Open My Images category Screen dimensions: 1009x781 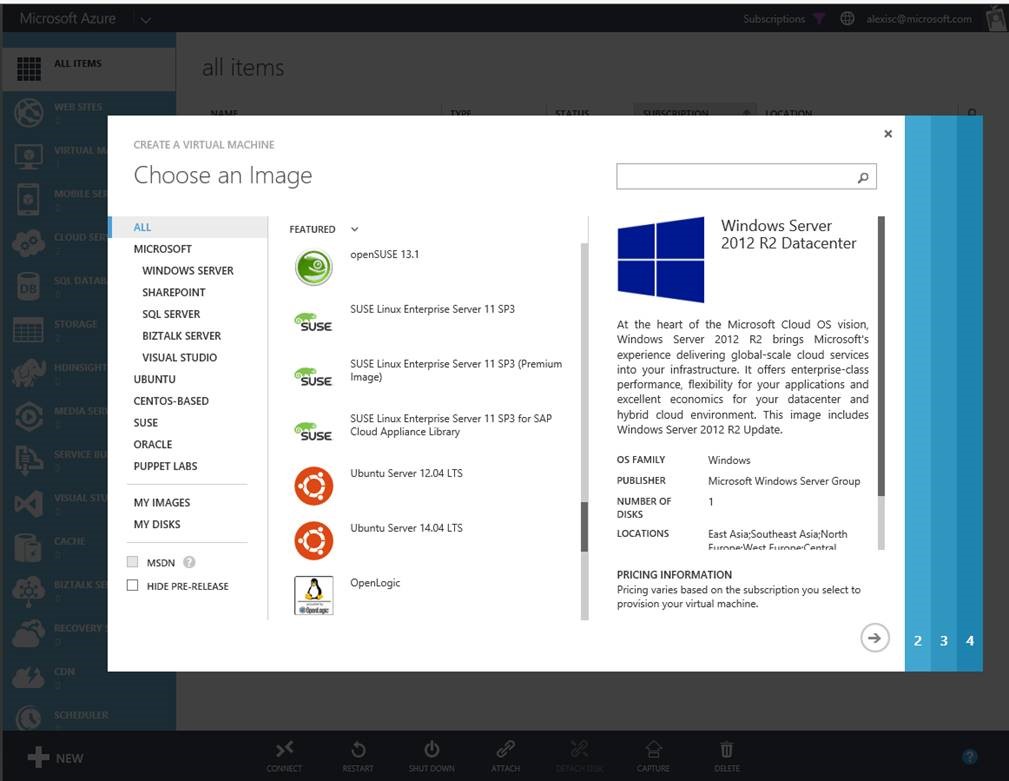pos(162,502)
